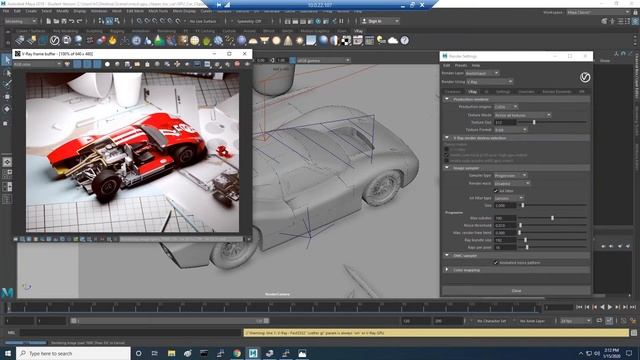Click the clock icon on the V-Ray shelf
Viewport: 640px width, 360px height.
pos(136,40)
